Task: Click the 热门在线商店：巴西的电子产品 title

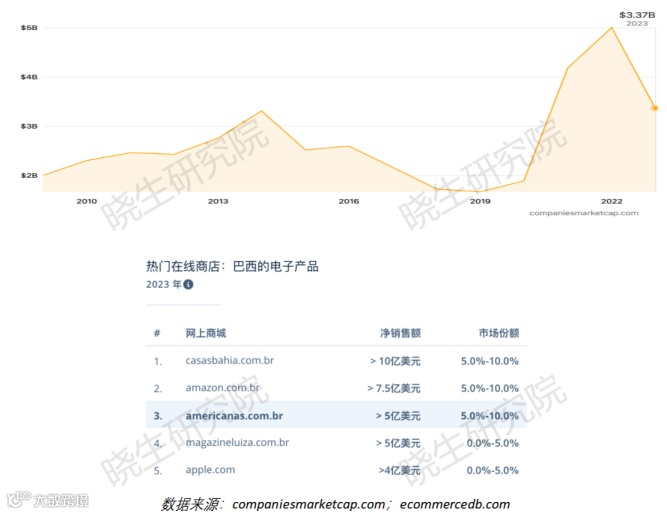Action: pyautogui.click(x=232, y=266)
